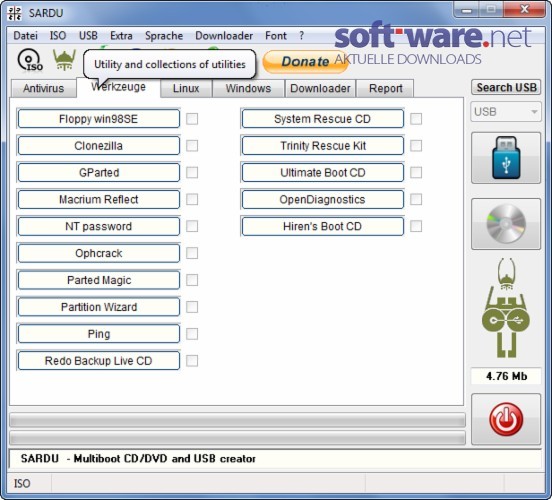Tick the Hiren's Boot CD checkbox
Image resolution: width=552 pixels, height=500 pixels.
click(416, 226)
